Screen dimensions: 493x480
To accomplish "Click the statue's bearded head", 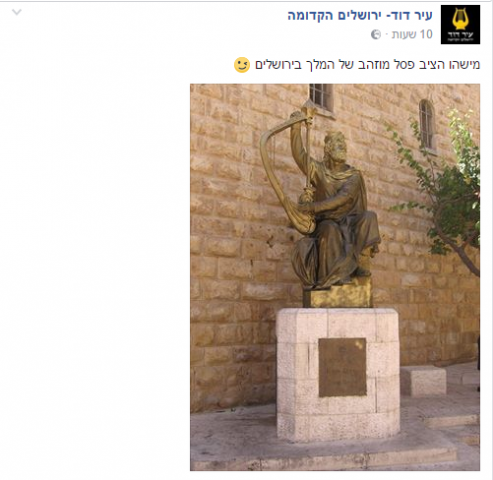I will pyautogui.click(x=335, y=147).
